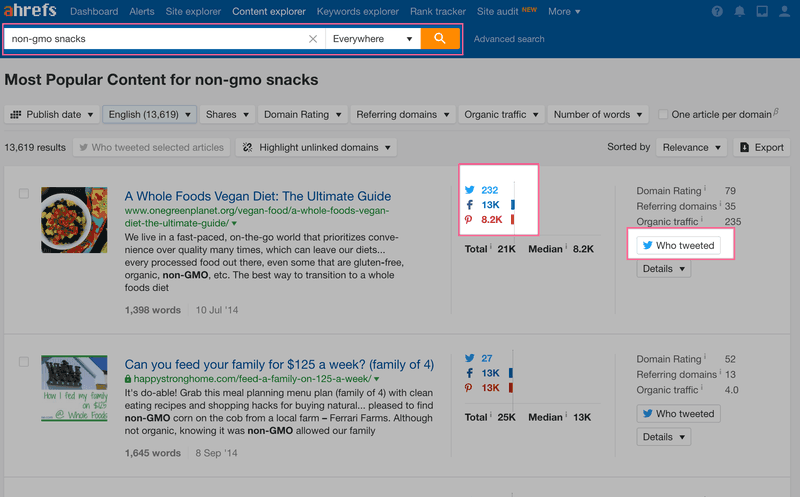Open the Referring domains filter dropdown

(x=403, y=114)
